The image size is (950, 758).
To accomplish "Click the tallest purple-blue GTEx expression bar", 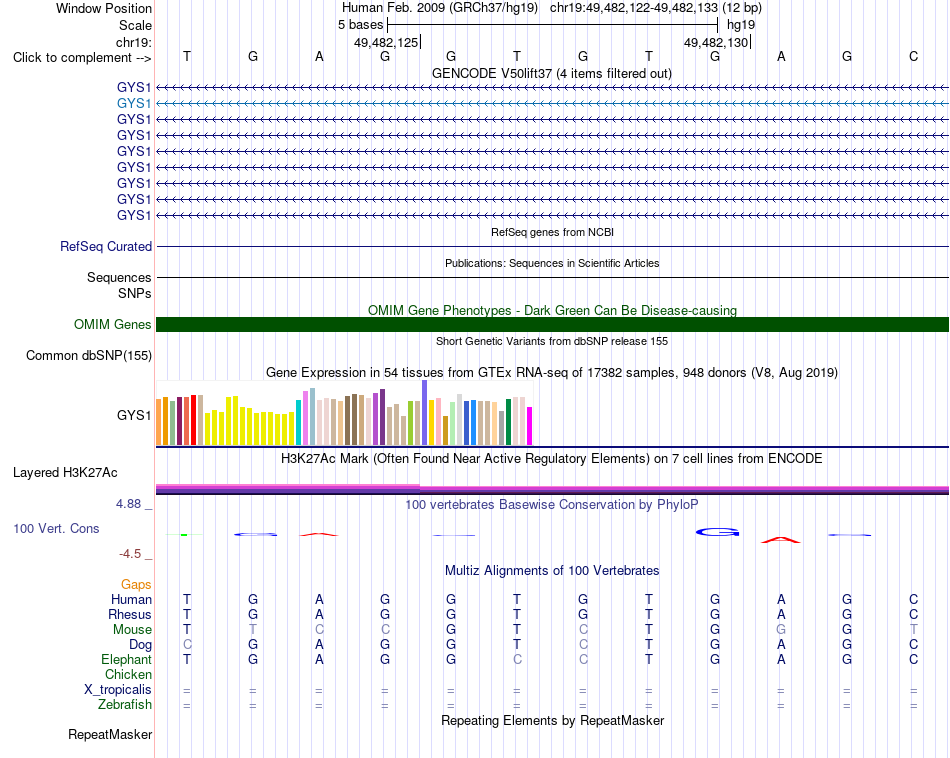I will (x=425, y=413).
